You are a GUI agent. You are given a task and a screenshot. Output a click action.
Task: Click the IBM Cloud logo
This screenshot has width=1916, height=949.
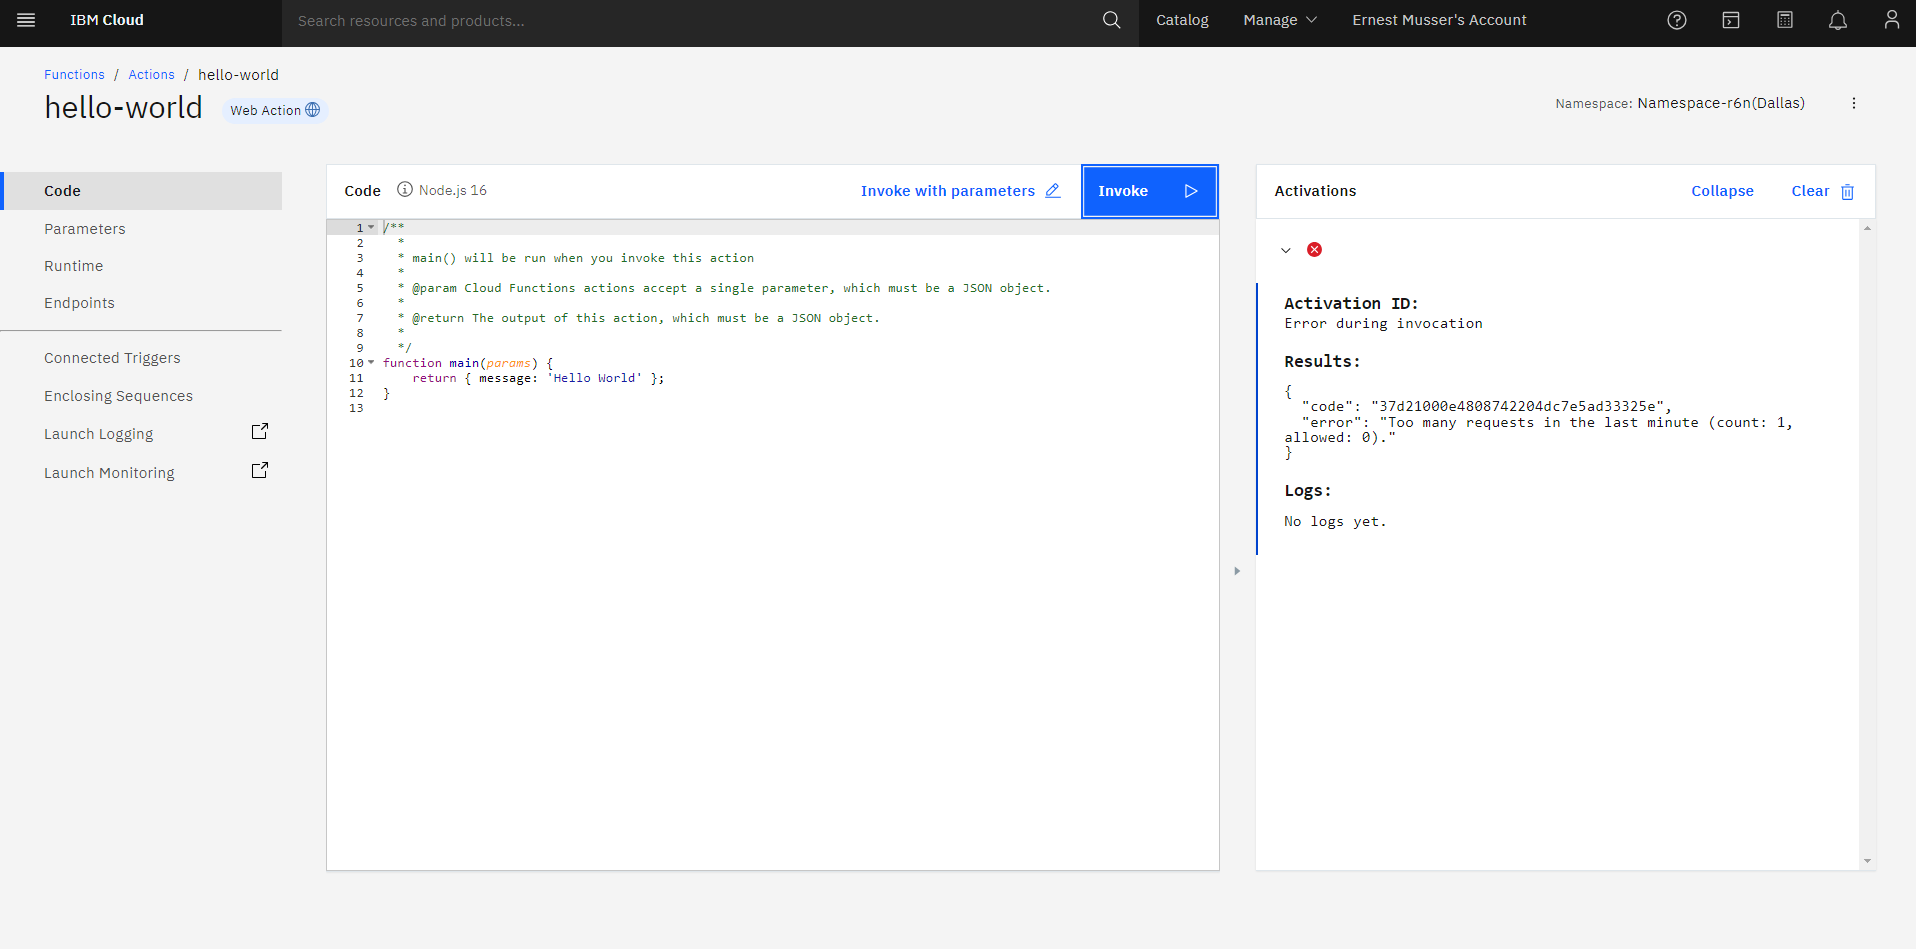(x=107, y=20)
